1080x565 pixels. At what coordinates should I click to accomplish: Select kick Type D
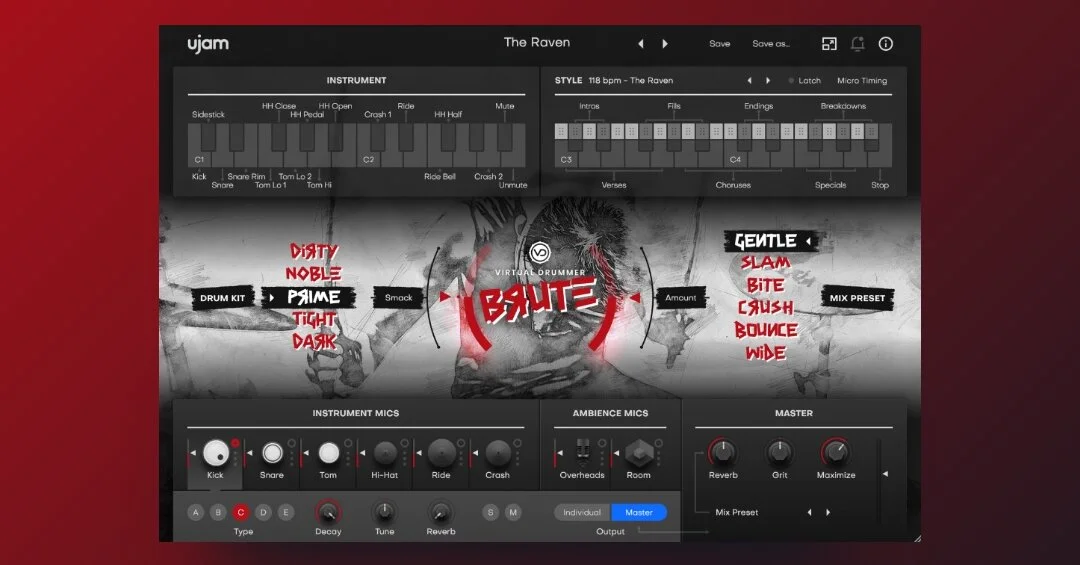coord(263,512)
